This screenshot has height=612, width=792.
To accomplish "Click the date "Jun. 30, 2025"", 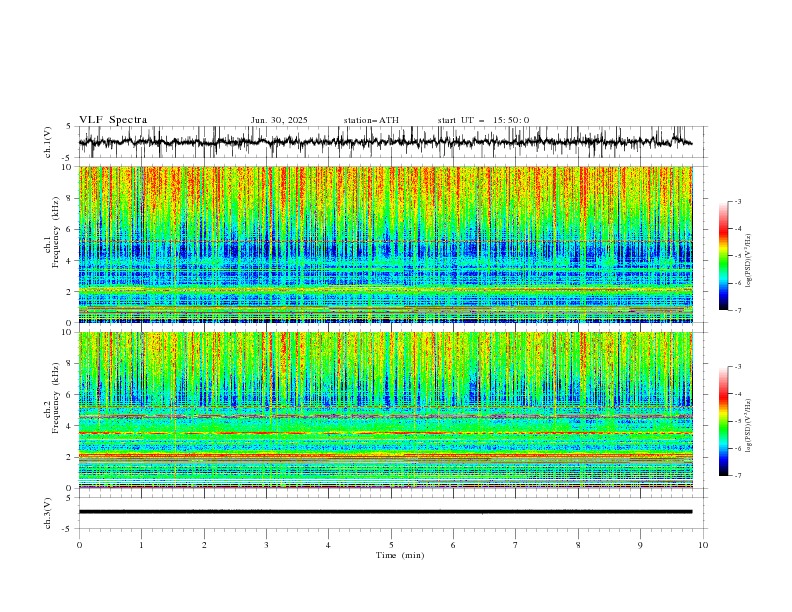I will click(279, 120).
